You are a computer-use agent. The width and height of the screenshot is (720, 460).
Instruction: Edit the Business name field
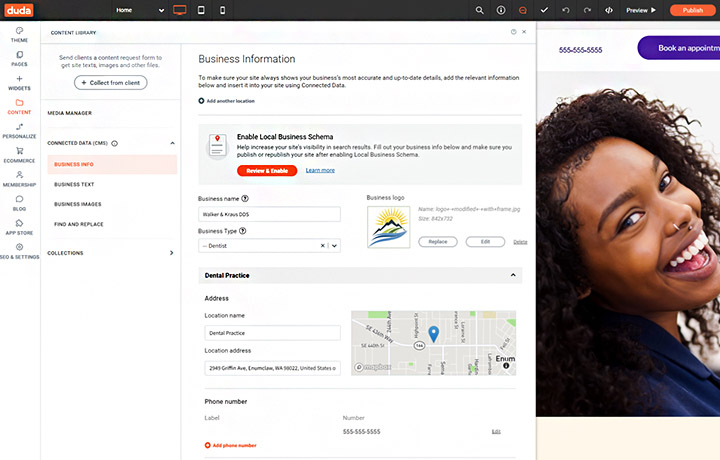270,214
